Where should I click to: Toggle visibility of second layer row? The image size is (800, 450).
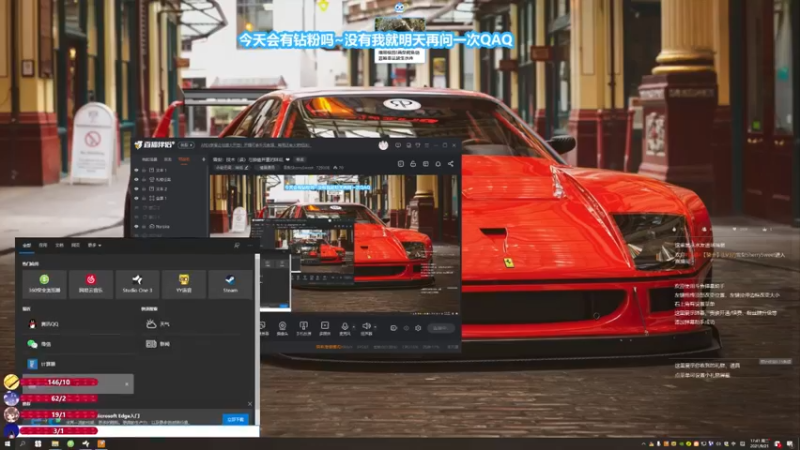pyautogui.click(x=136, y=180)
